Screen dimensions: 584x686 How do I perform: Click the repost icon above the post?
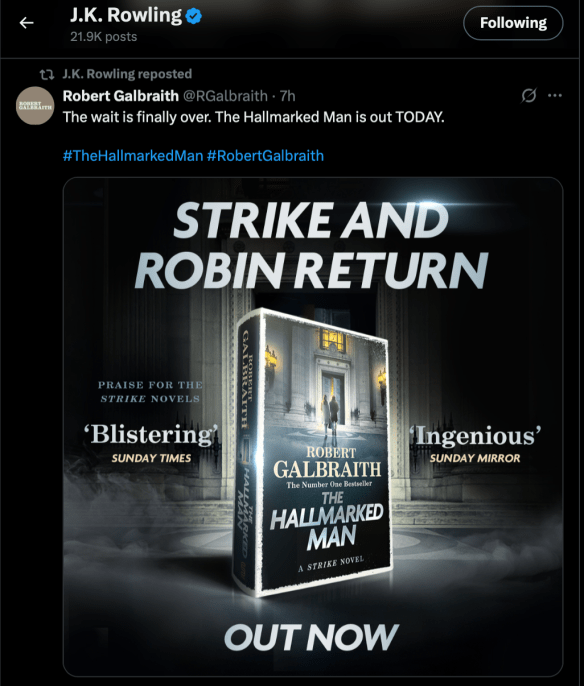tap(47, 74)
